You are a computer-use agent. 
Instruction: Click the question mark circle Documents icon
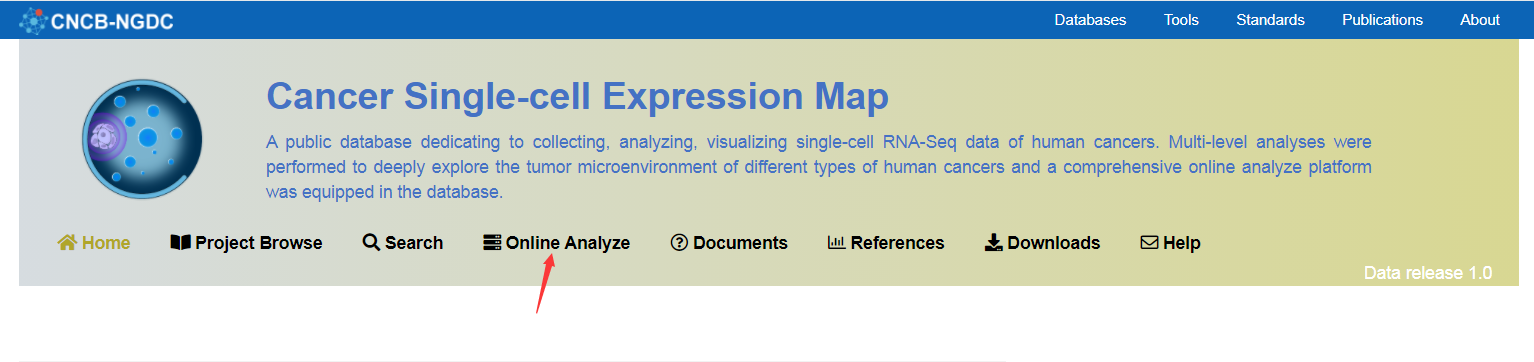tap(679, 243)
